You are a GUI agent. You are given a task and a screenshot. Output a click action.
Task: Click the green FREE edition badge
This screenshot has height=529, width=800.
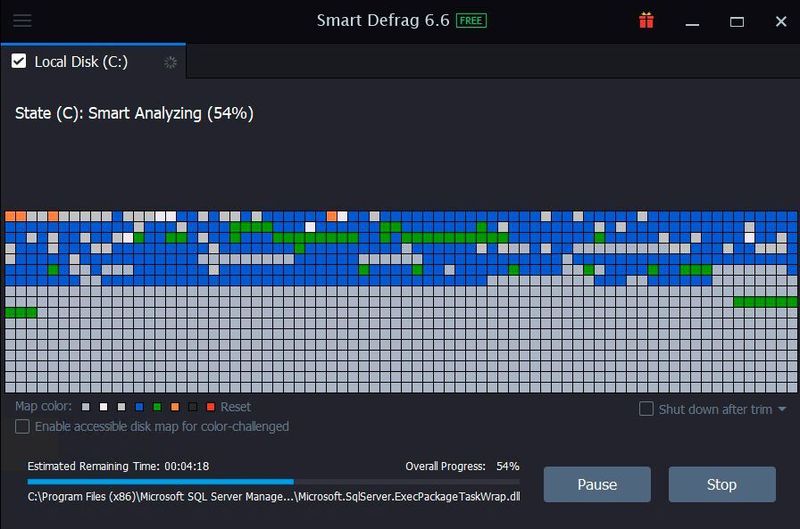tap(471, 21)
